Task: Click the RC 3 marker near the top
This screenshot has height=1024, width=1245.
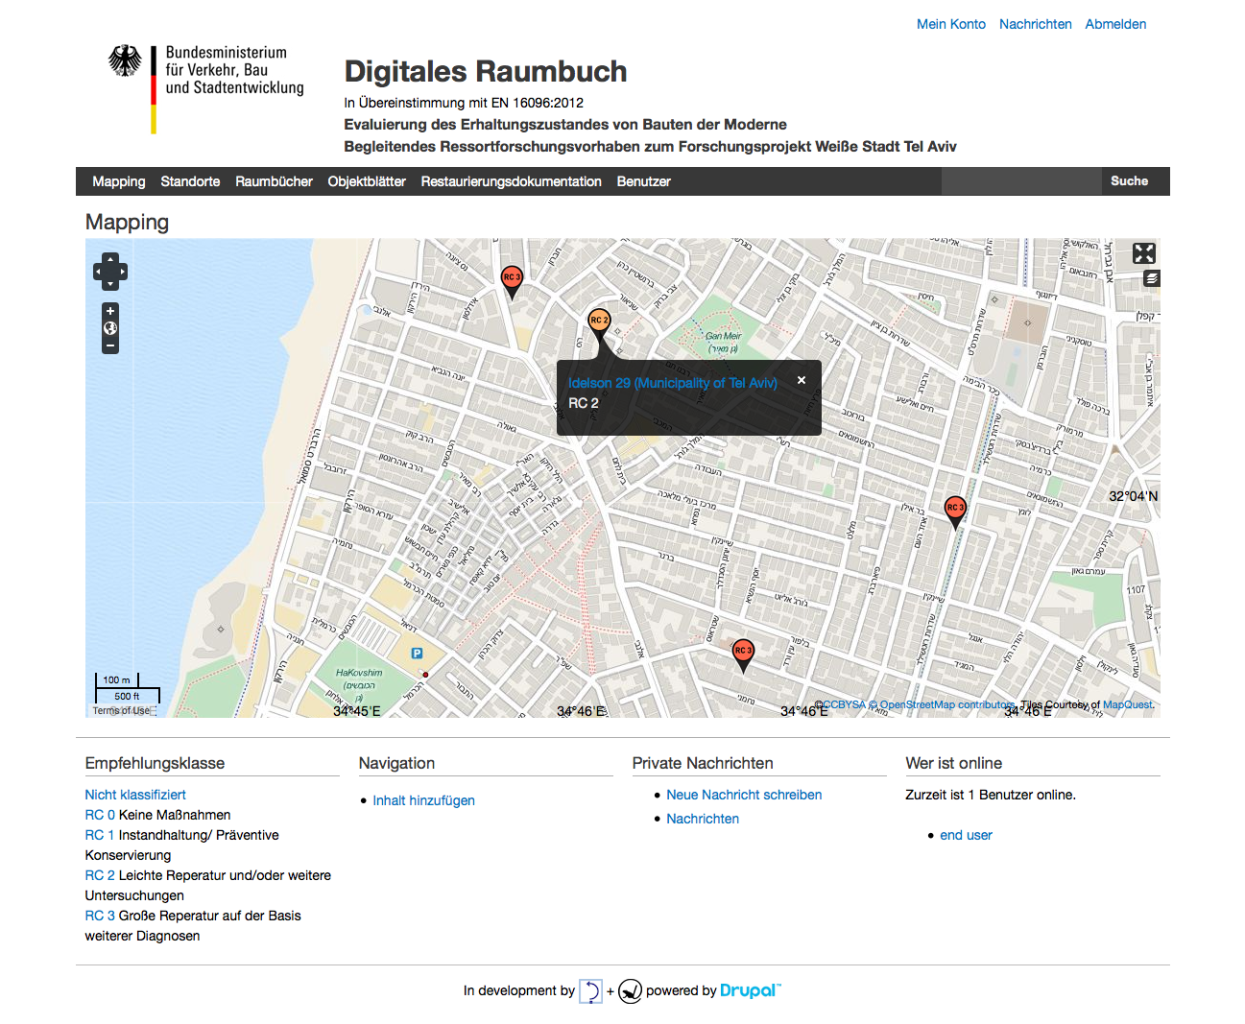Action: coord(511,277)
